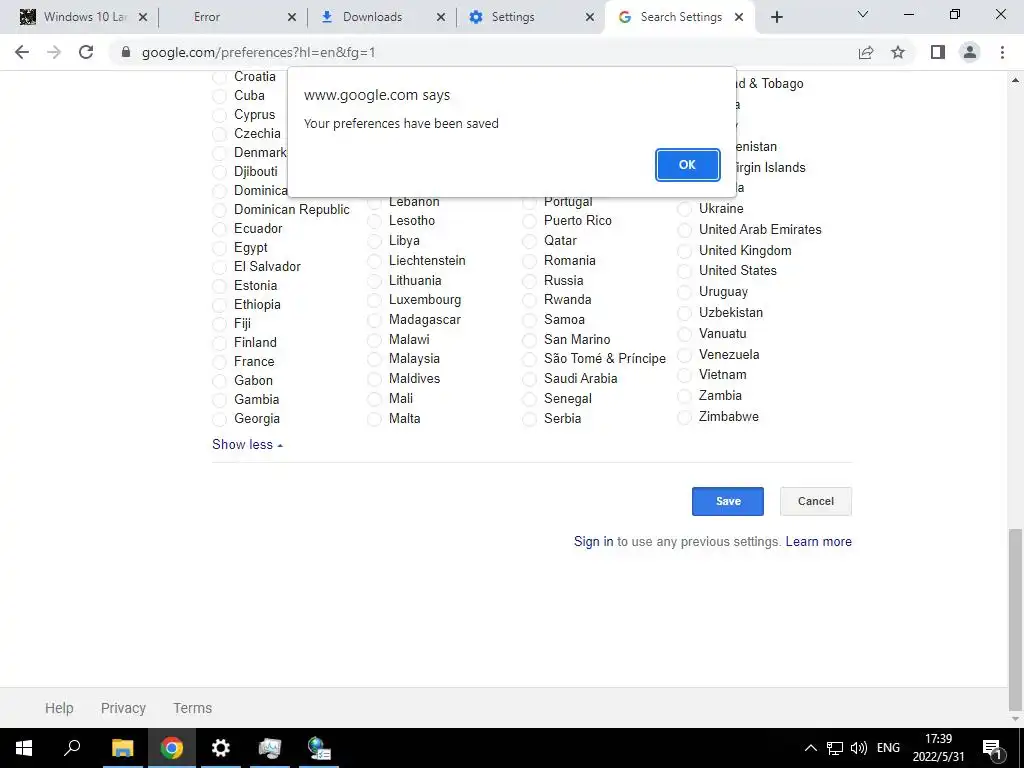1024x768 pixels.
Task: Open Windows taskbar search
Action: click(72, 748)
